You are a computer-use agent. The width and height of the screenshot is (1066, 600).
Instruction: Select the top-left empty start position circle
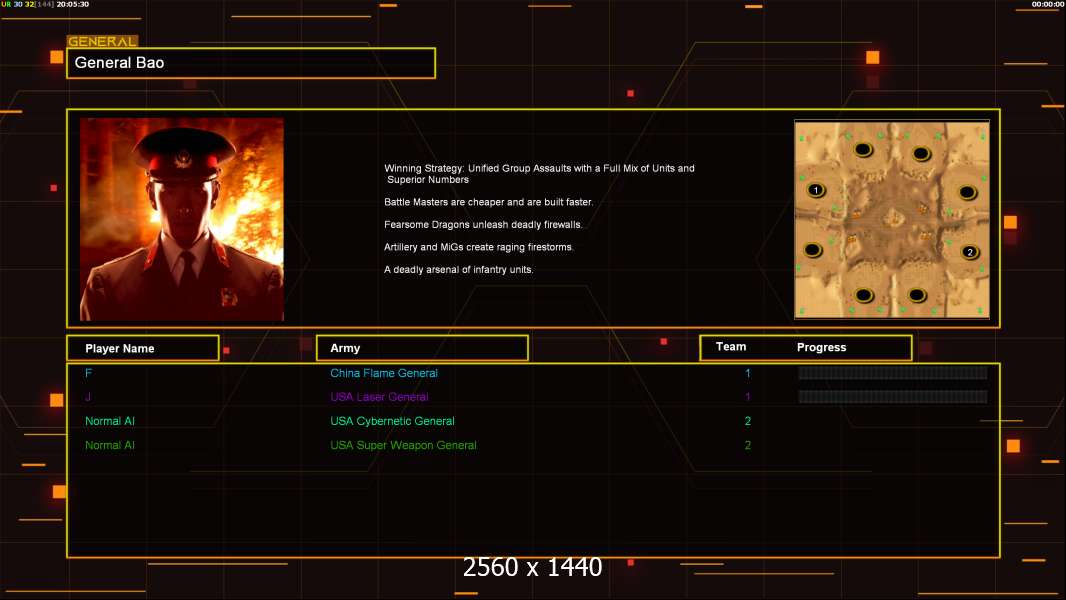coord(863,149)
